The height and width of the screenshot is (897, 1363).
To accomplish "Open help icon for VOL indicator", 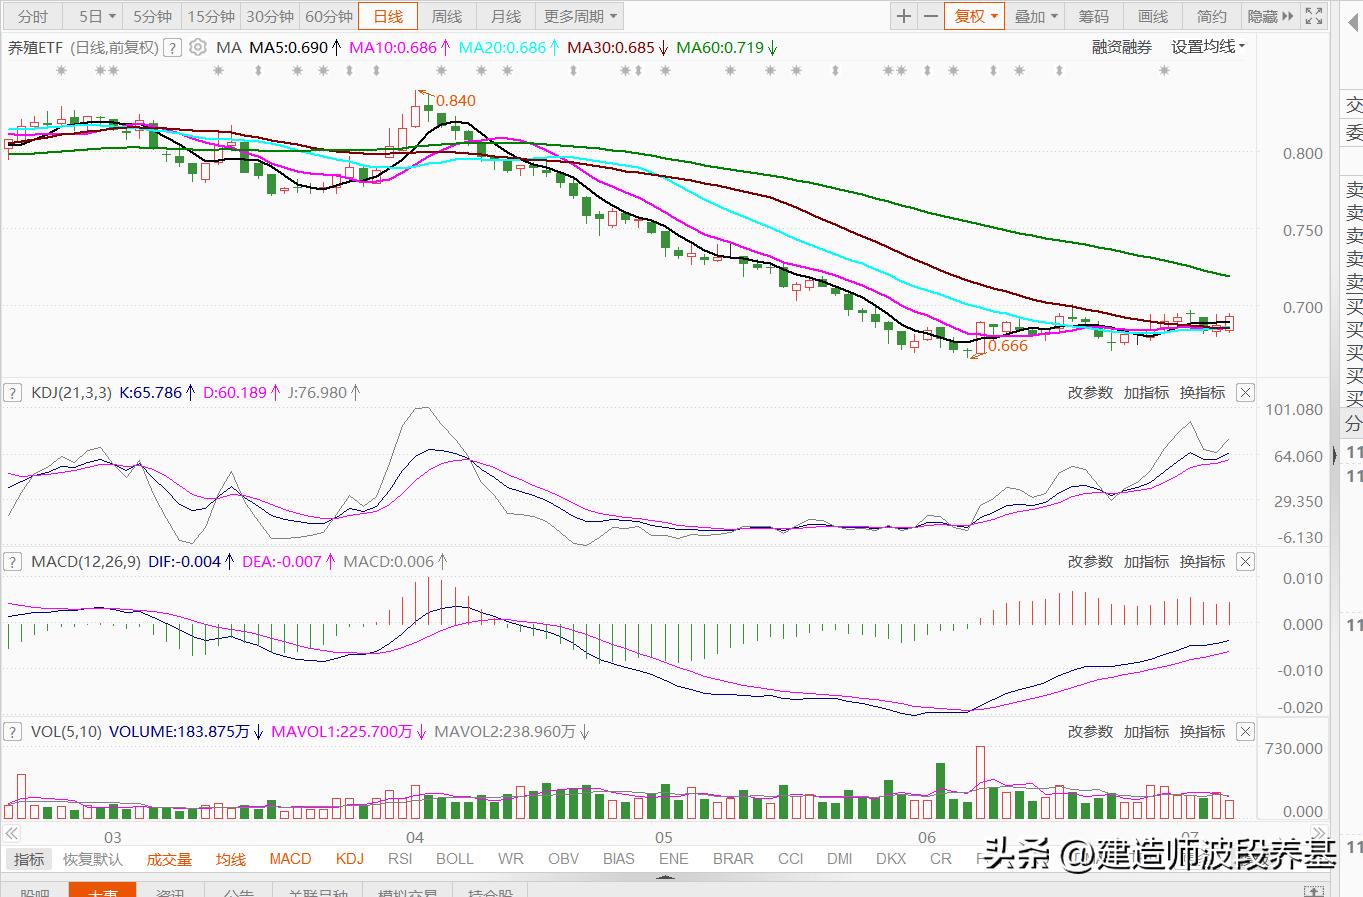I will click(13, 732).
